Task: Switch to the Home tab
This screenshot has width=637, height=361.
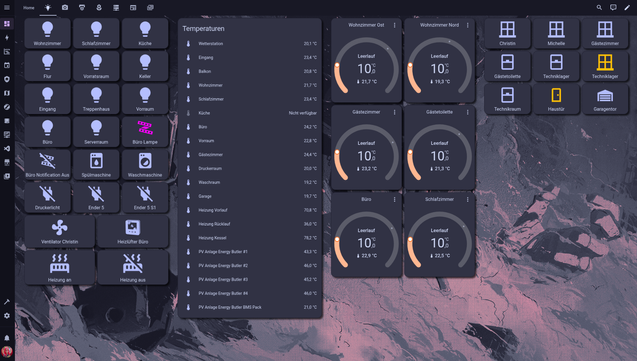Action: [29, 8]
